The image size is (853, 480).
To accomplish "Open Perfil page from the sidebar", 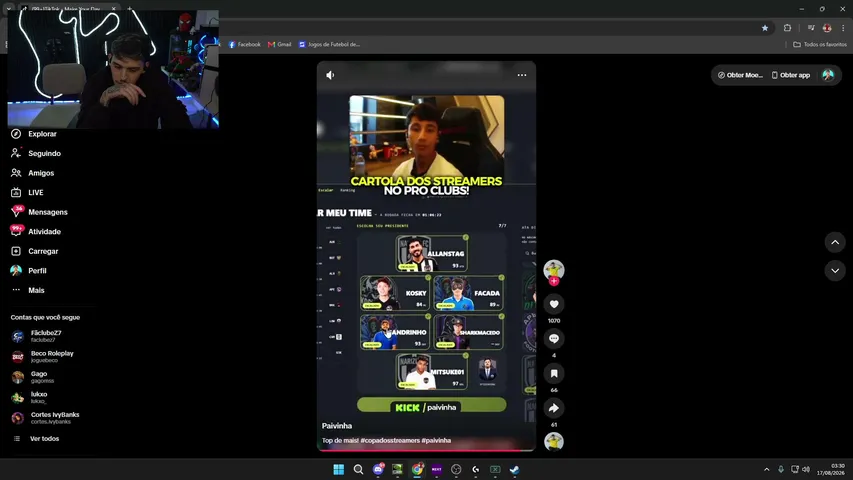I will click(29, 270).
